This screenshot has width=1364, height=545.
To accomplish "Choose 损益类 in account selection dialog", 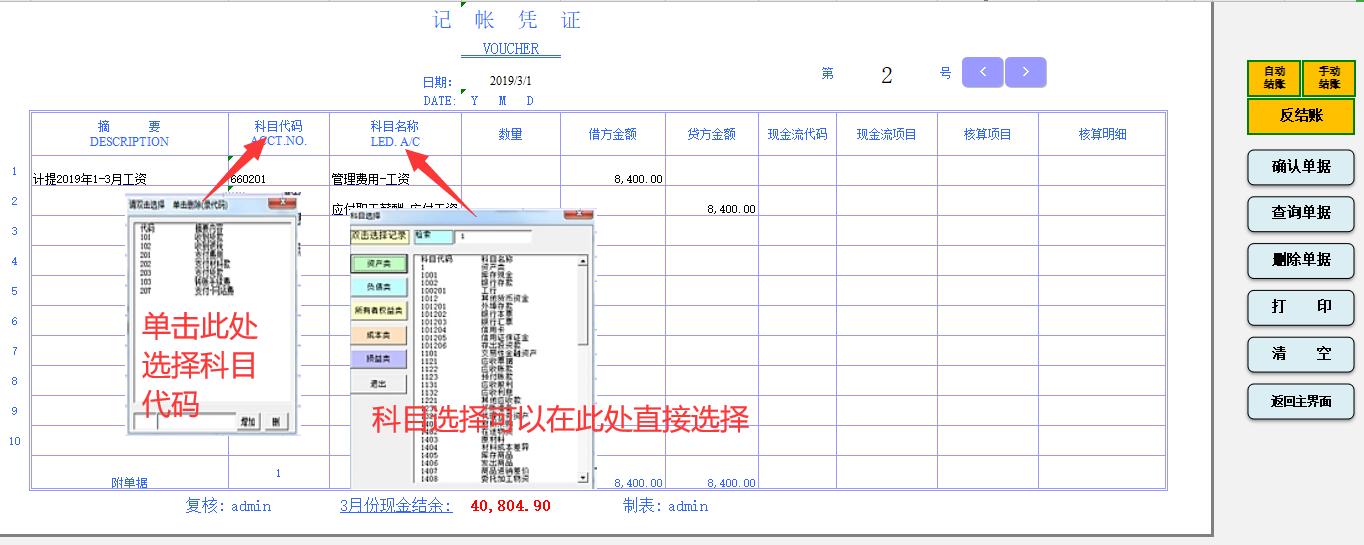I will pos(379,359).
